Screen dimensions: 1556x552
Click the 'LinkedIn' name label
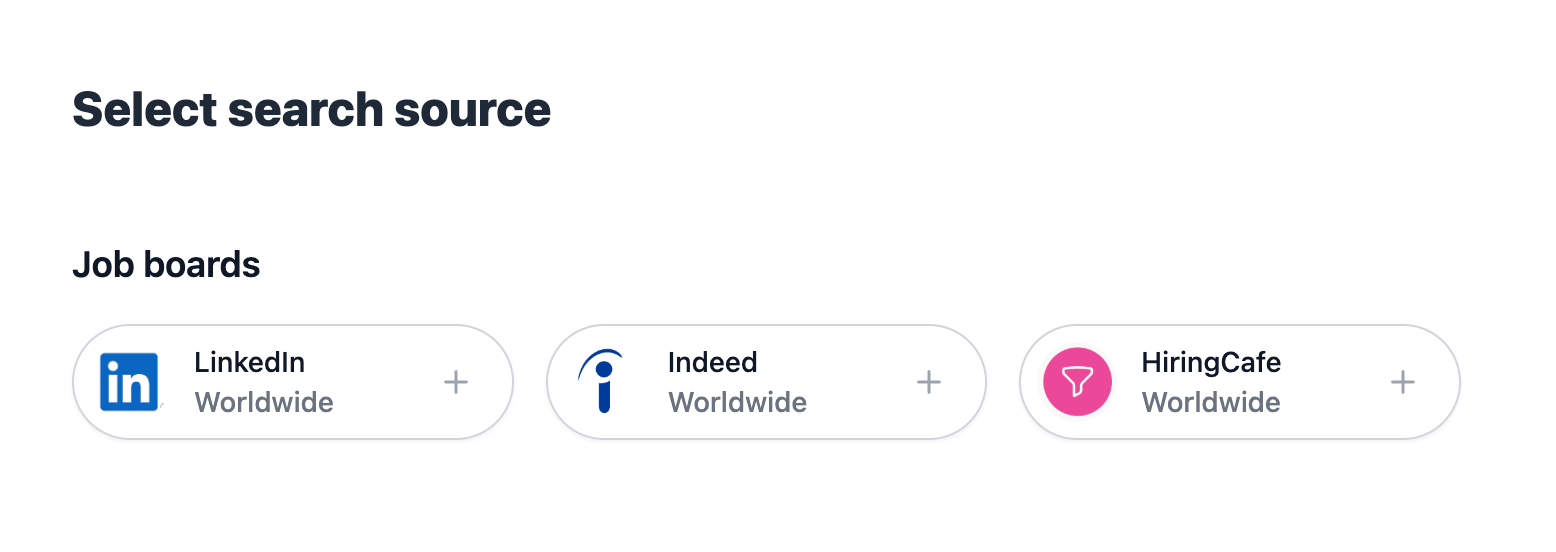(x=250, y=362)
